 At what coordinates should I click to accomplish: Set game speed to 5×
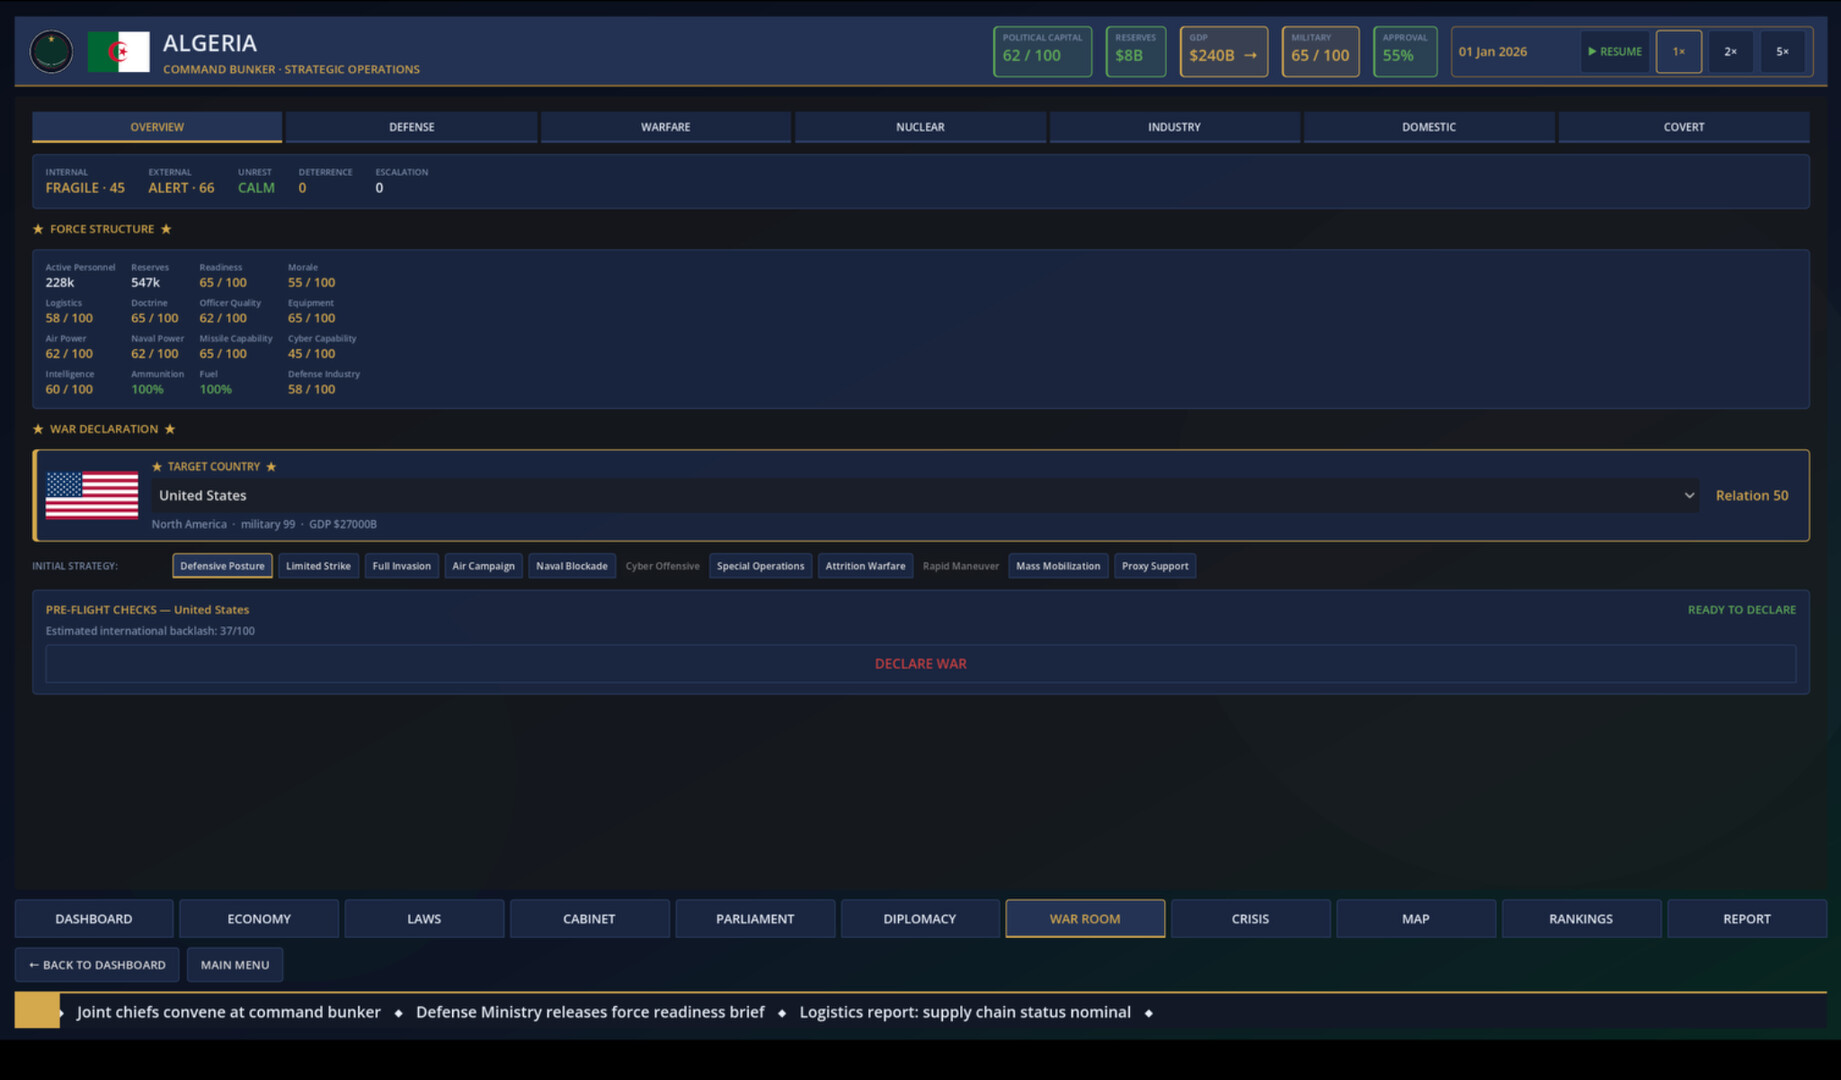click(1782, 52)
